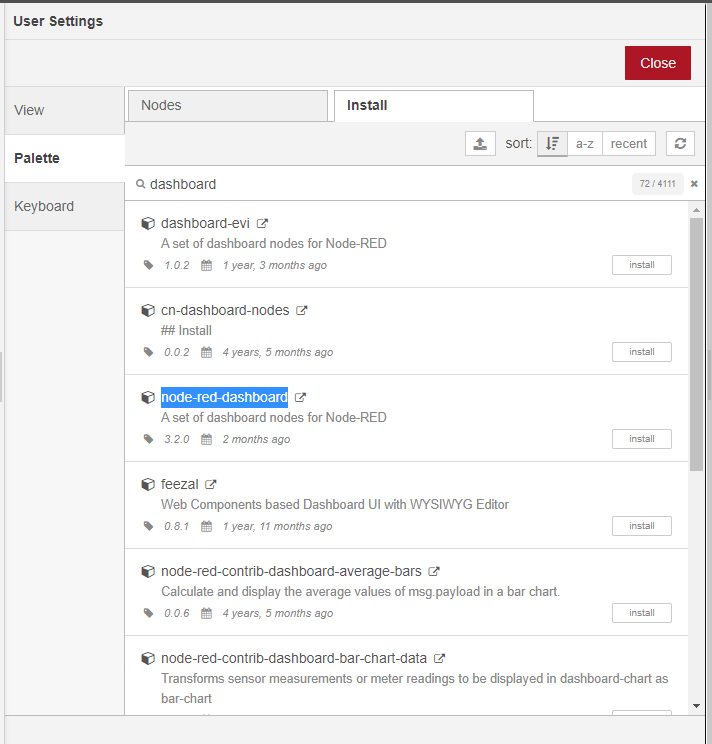
Task: Click the '## Install' description text
Action: point(186,330)
